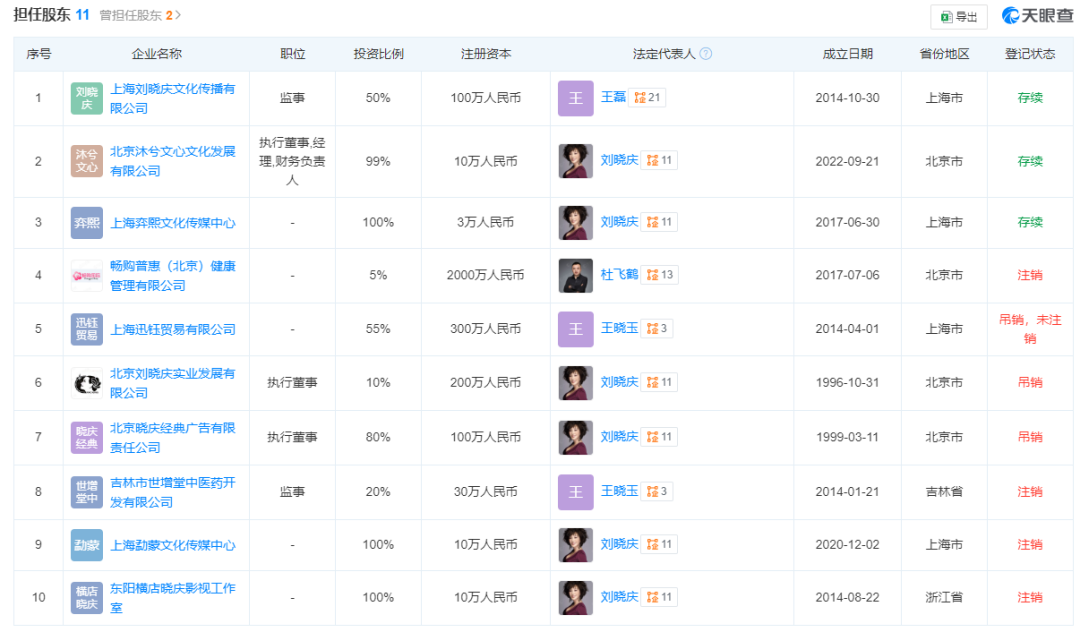Image resolution: width=1080 pixels, height=632 pixels.
Task: Click the 注册资本 column header
Action: 486,54
